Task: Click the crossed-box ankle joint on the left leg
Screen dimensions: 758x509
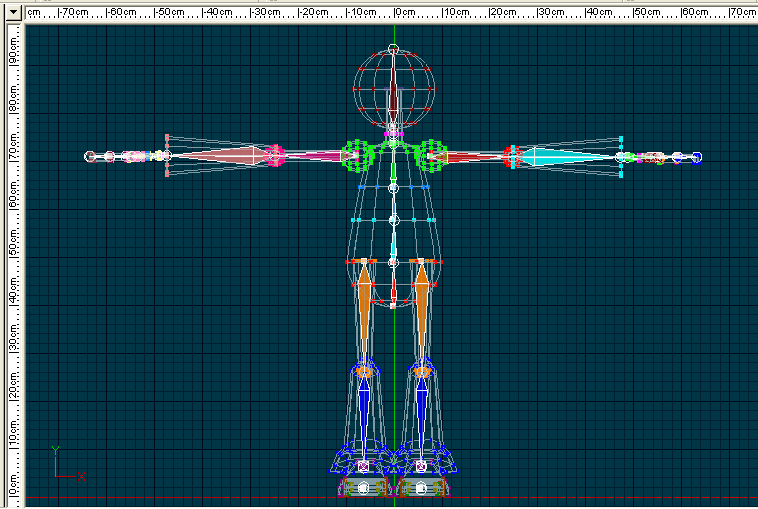Action: [x=364, y=466]
